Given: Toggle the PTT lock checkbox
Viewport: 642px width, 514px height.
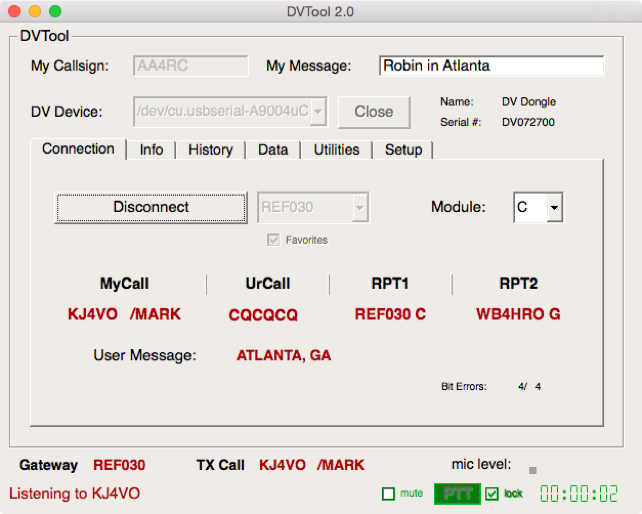Looking at the screenshot, I should [491, 493].
